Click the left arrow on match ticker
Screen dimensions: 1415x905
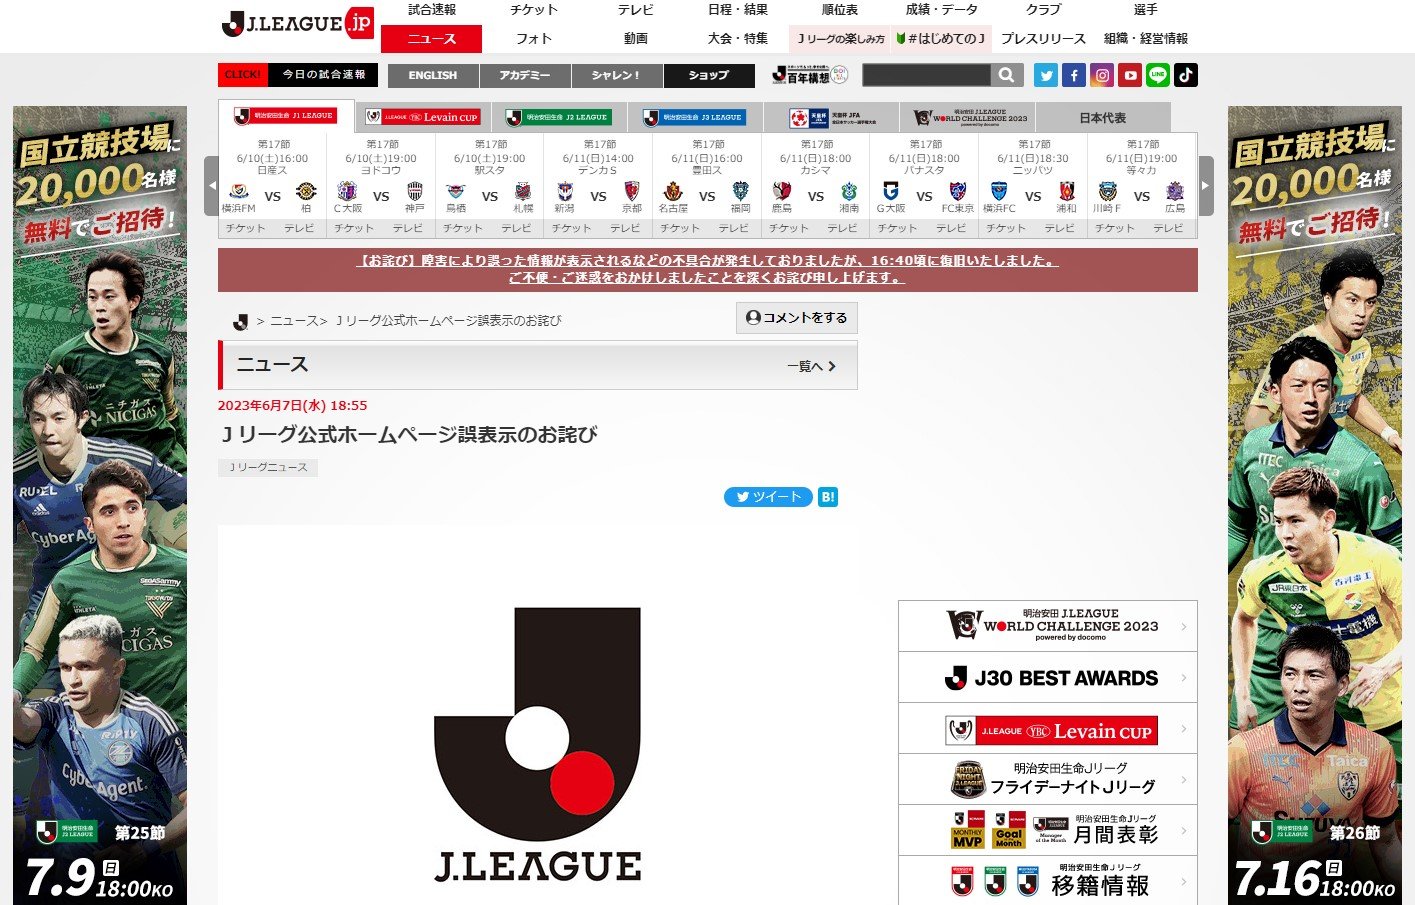coord(212,185)
